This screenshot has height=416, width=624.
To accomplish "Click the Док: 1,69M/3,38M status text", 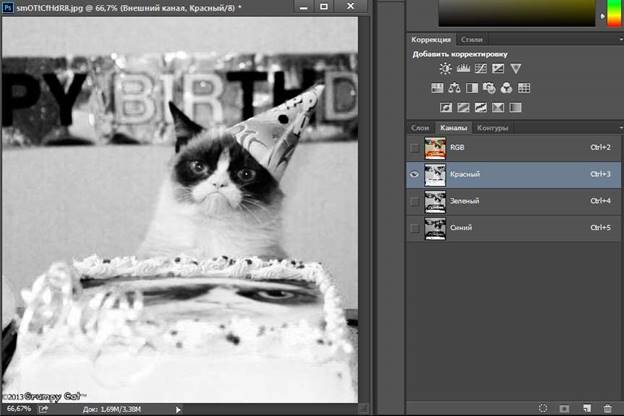I will [x=112, y=409].
